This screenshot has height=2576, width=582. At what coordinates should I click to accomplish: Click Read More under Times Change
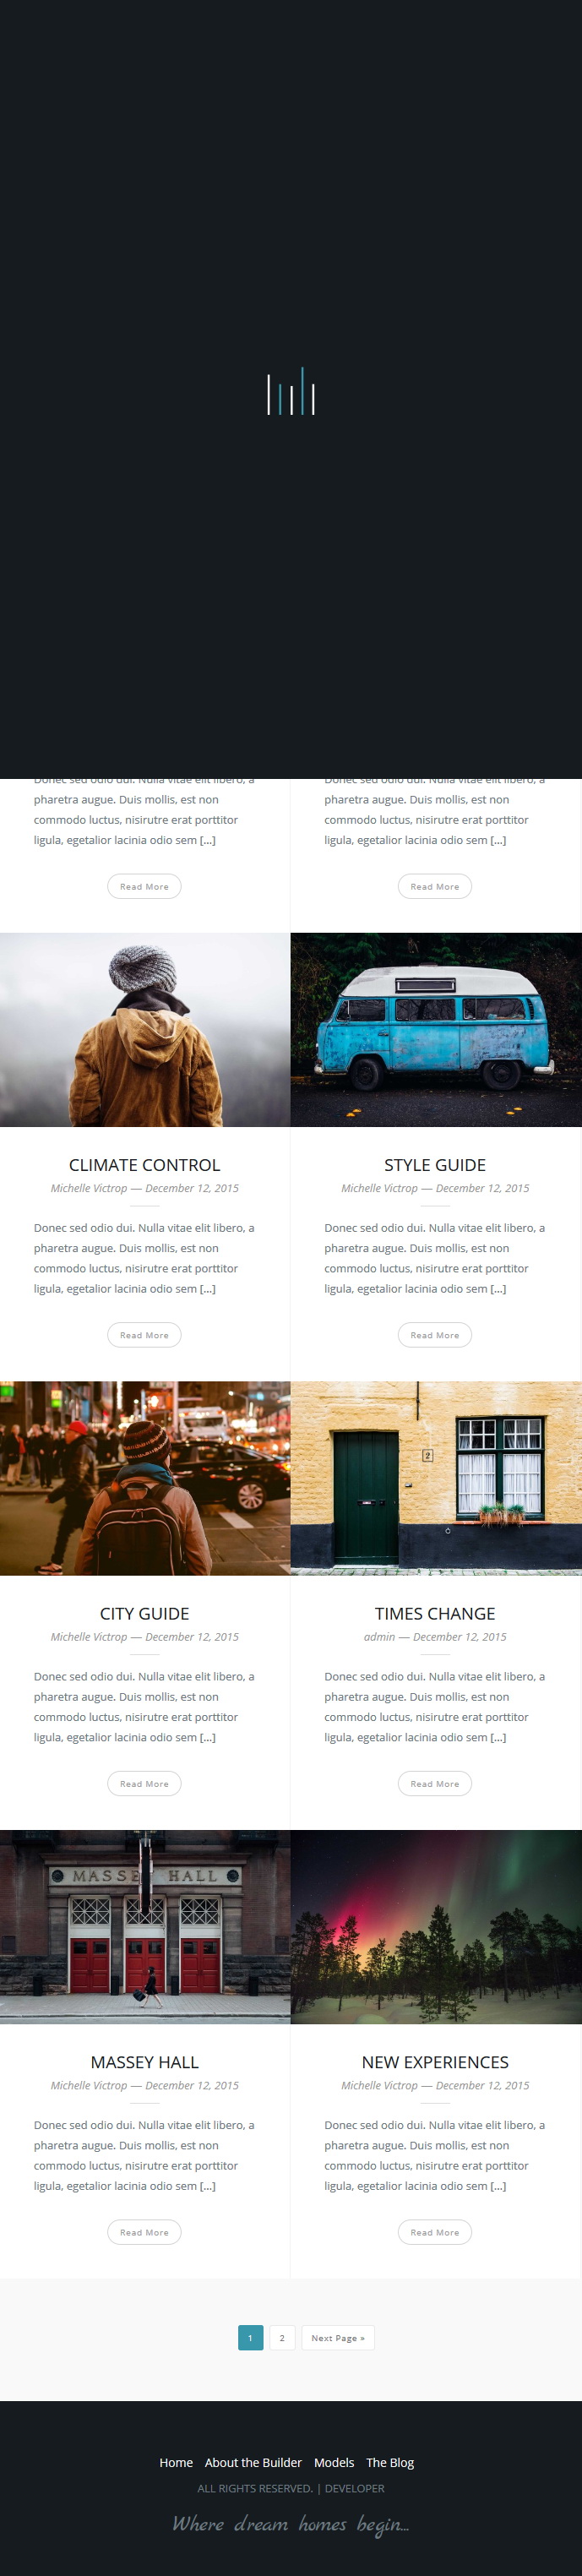pyautogui.click(x=435, y=1784)
